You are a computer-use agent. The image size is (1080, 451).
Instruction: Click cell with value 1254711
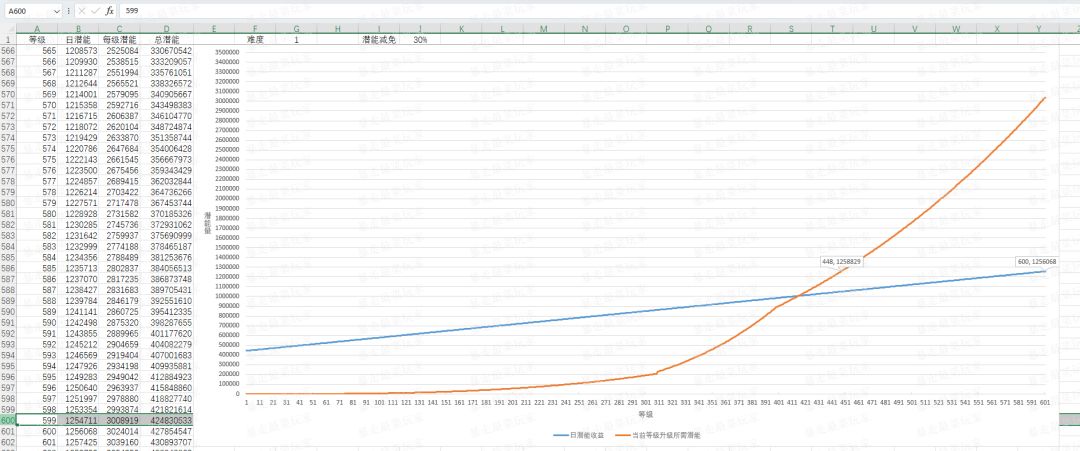pos(78,420)
